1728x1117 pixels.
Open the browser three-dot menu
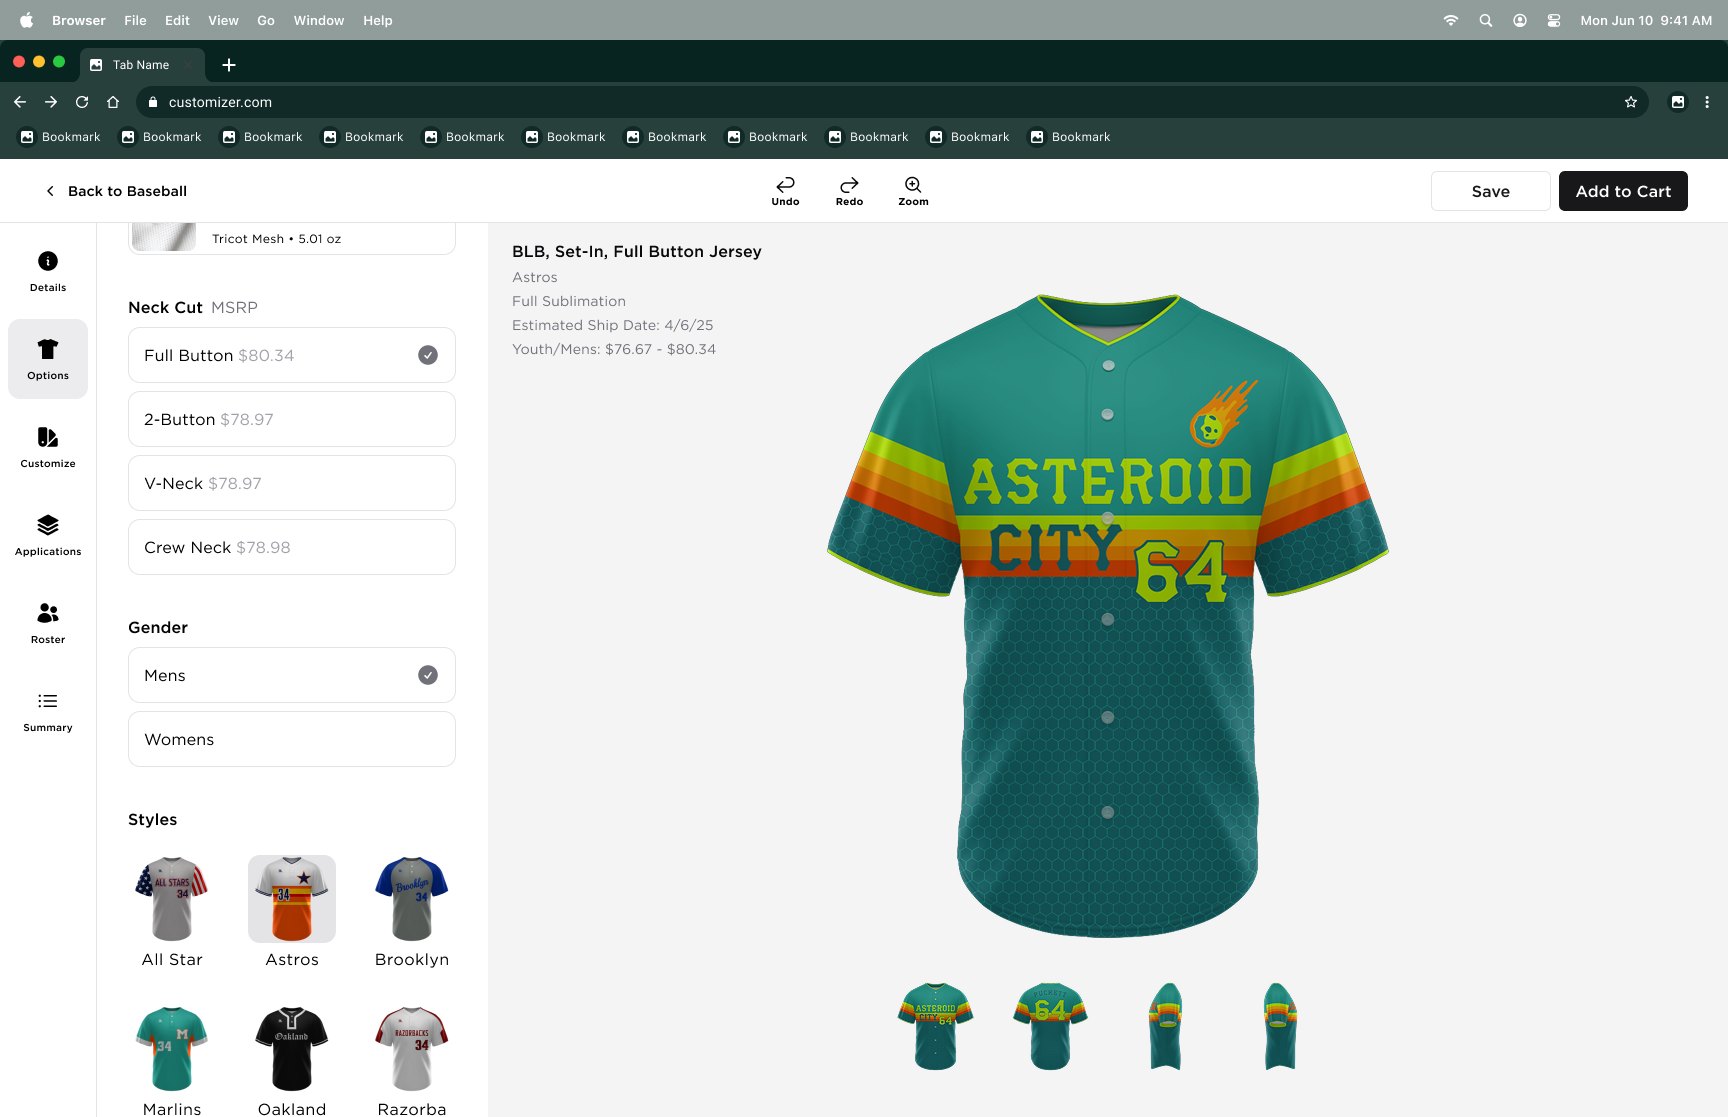1707,102
